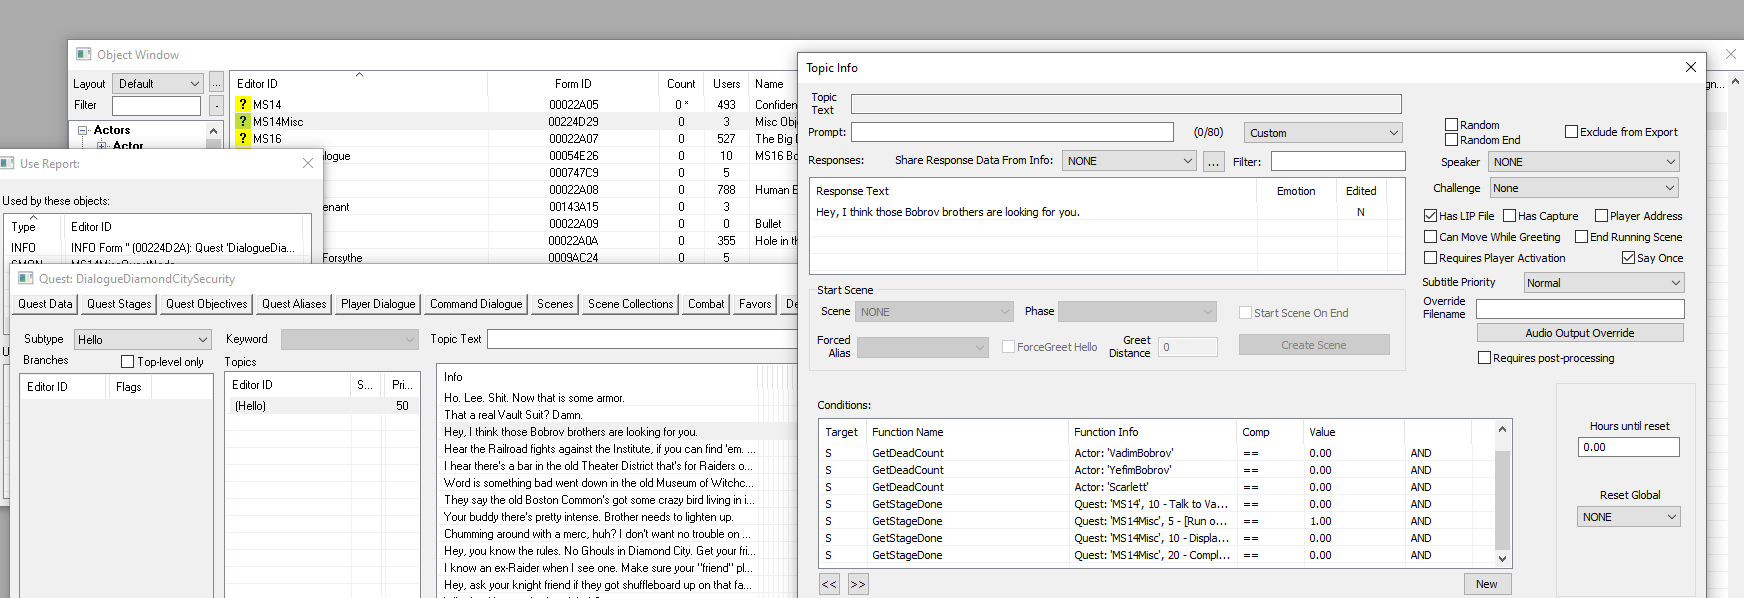1744x598 pixels.
Task: Click the Object Window Filter field
Action: pyautogui.click(x=156, y=105)
